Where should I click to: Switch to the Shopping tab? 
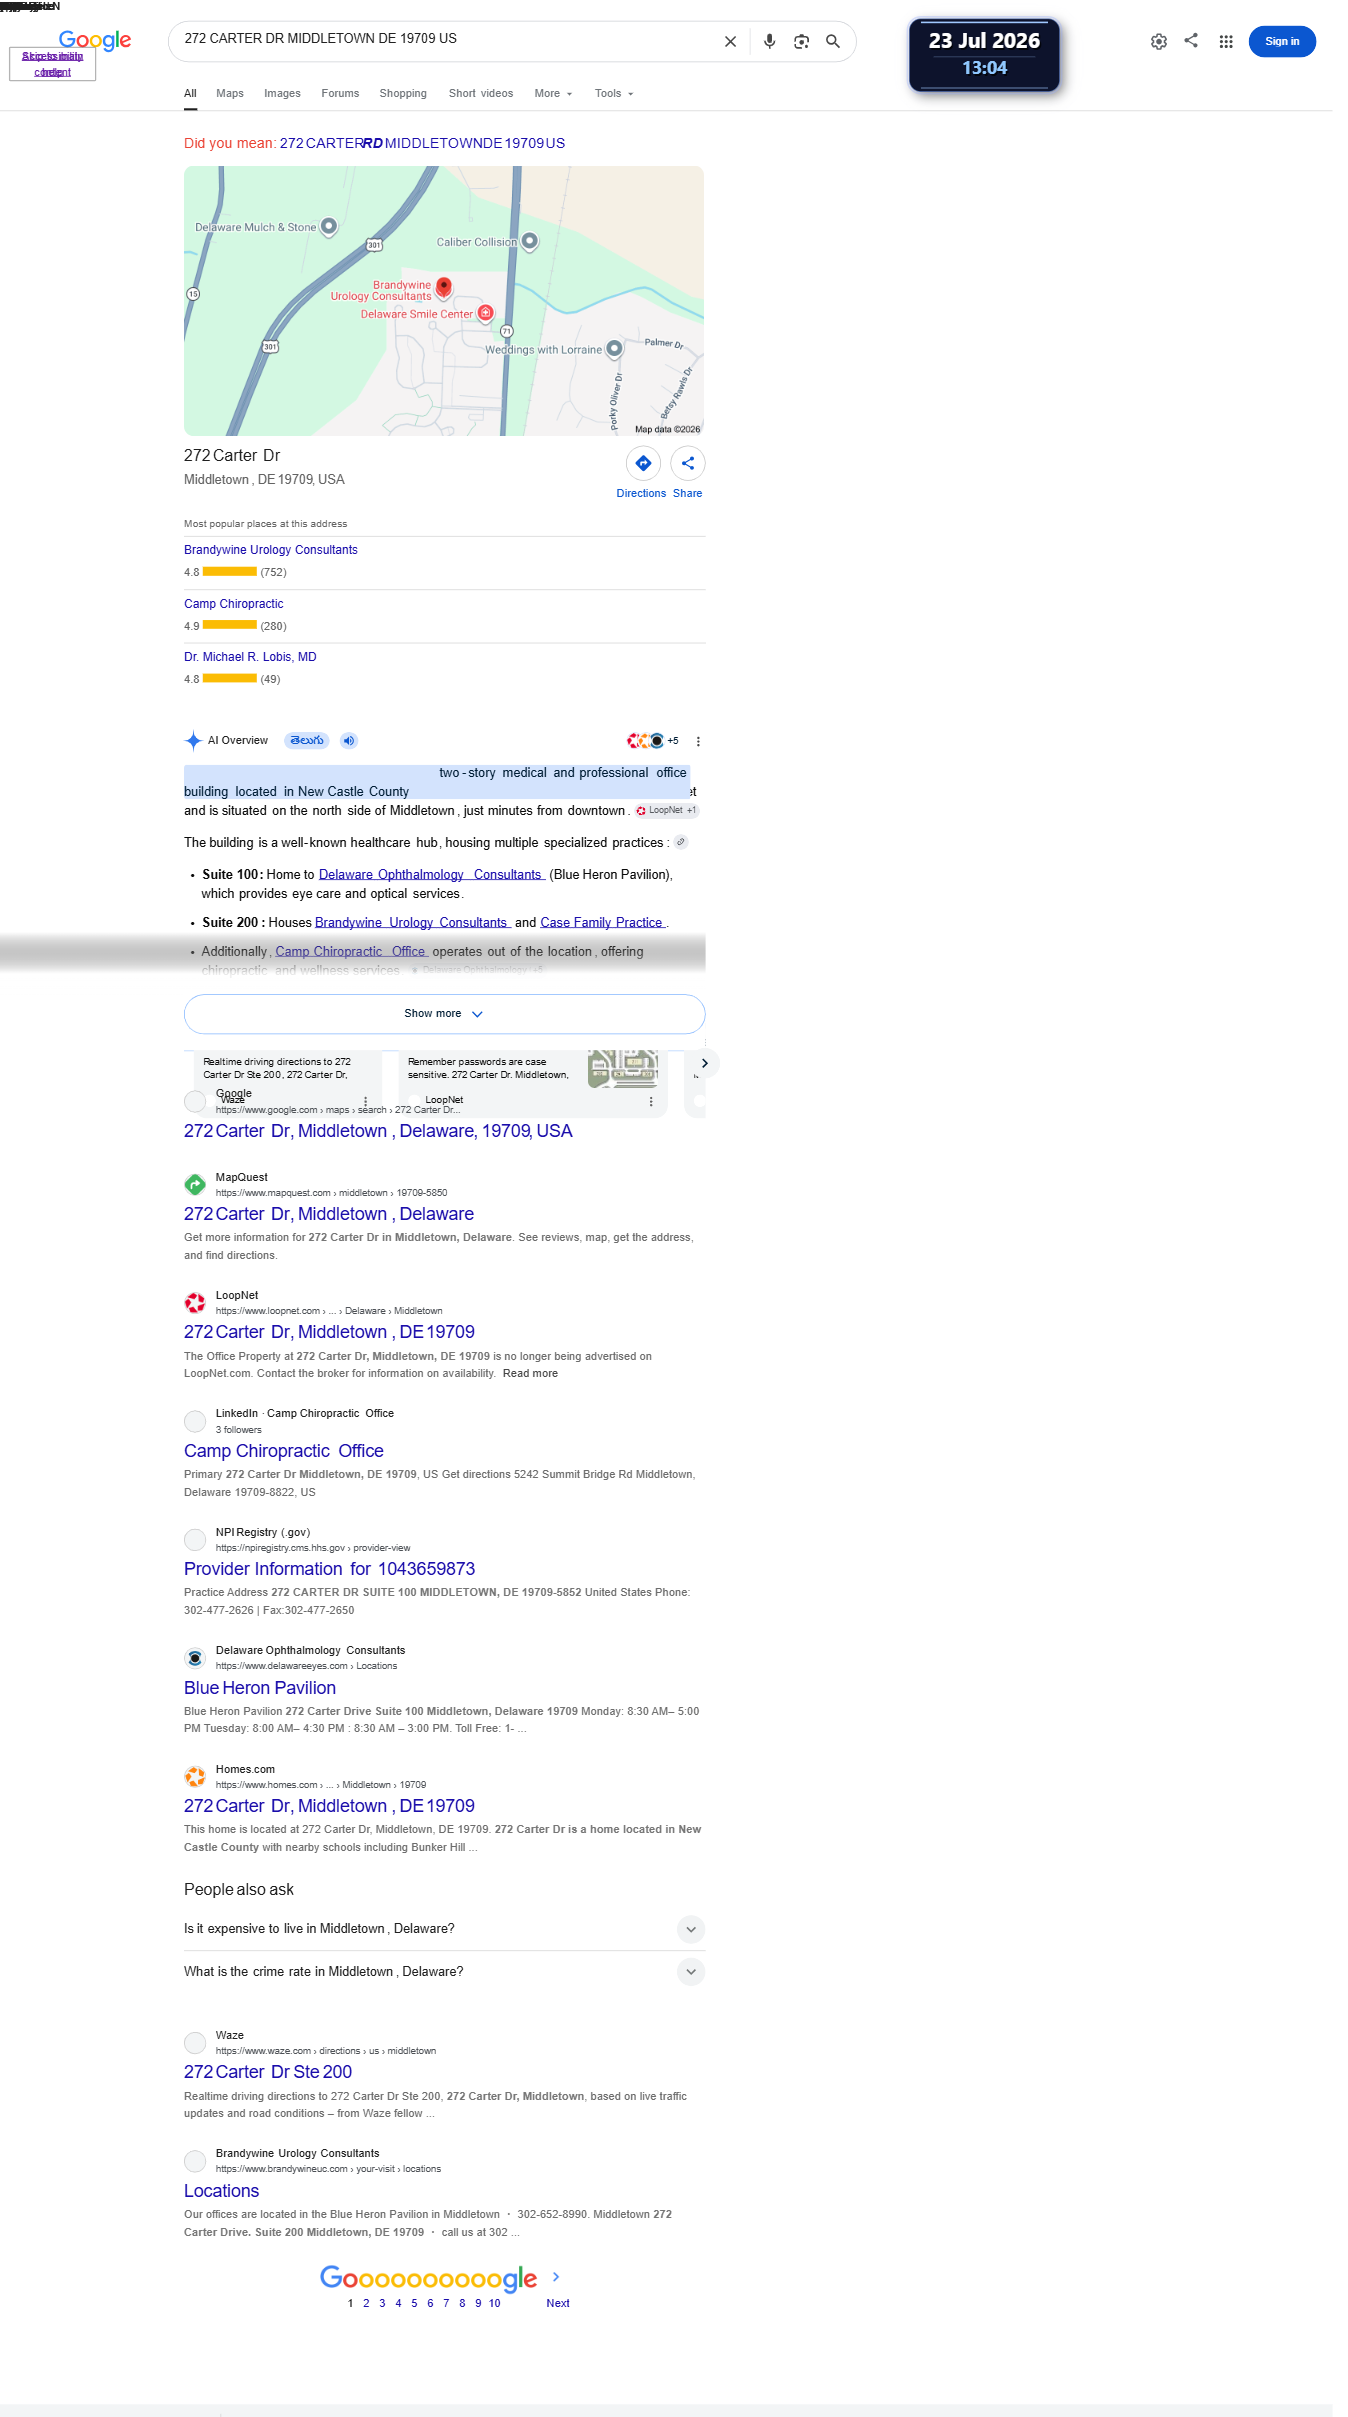click(x=403, y=94)
